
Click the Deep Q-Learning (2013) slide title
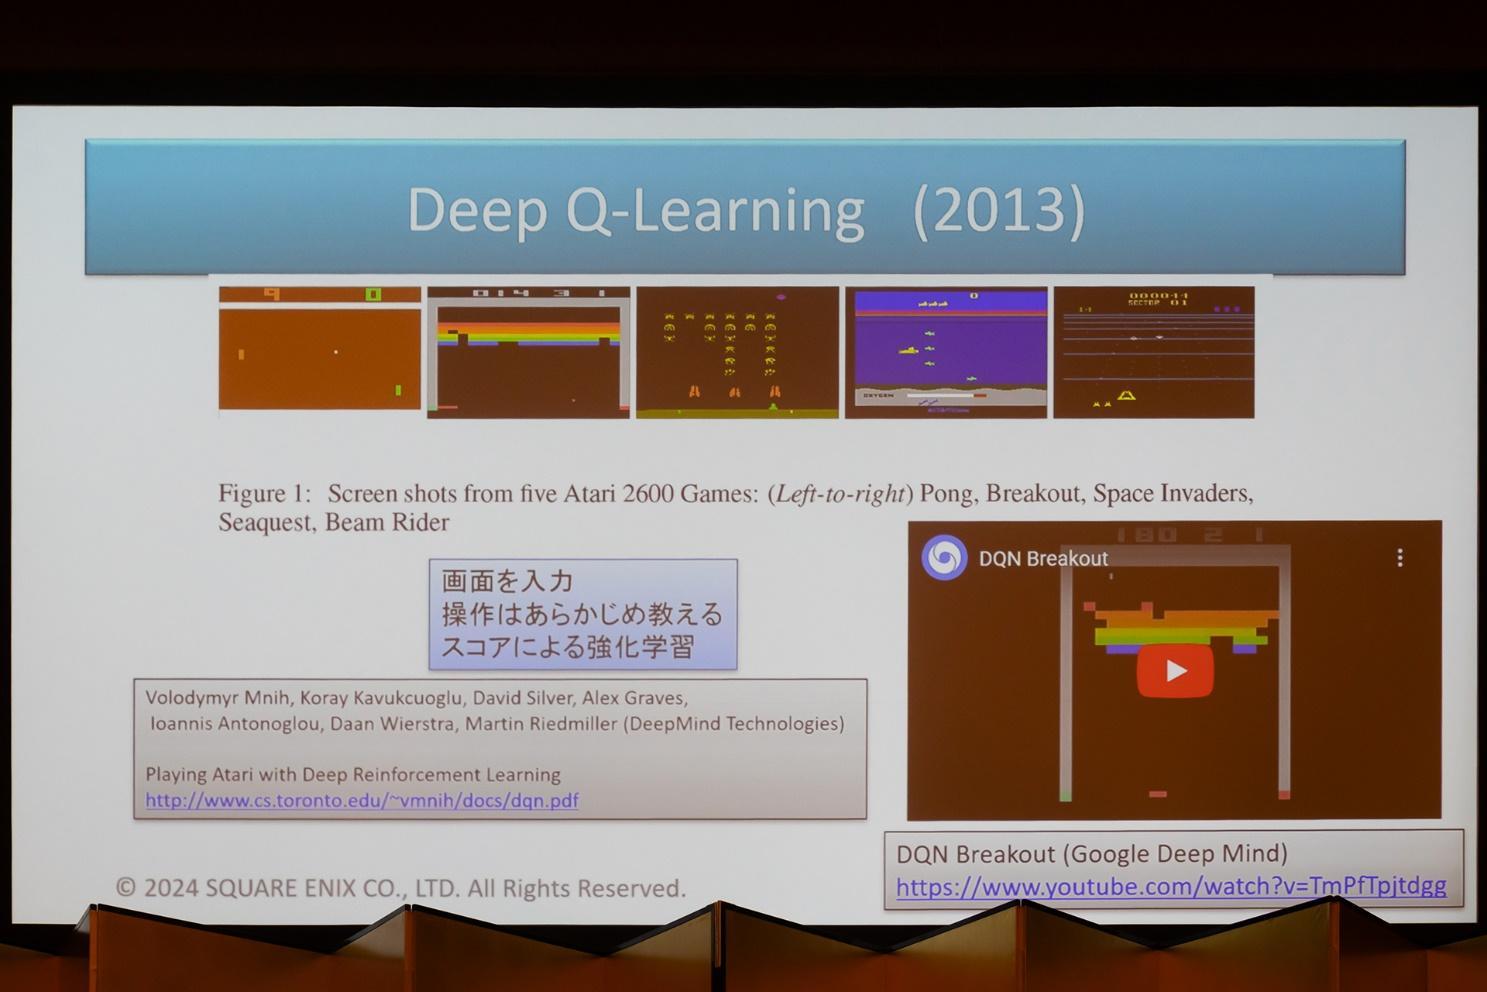[745, 210]
